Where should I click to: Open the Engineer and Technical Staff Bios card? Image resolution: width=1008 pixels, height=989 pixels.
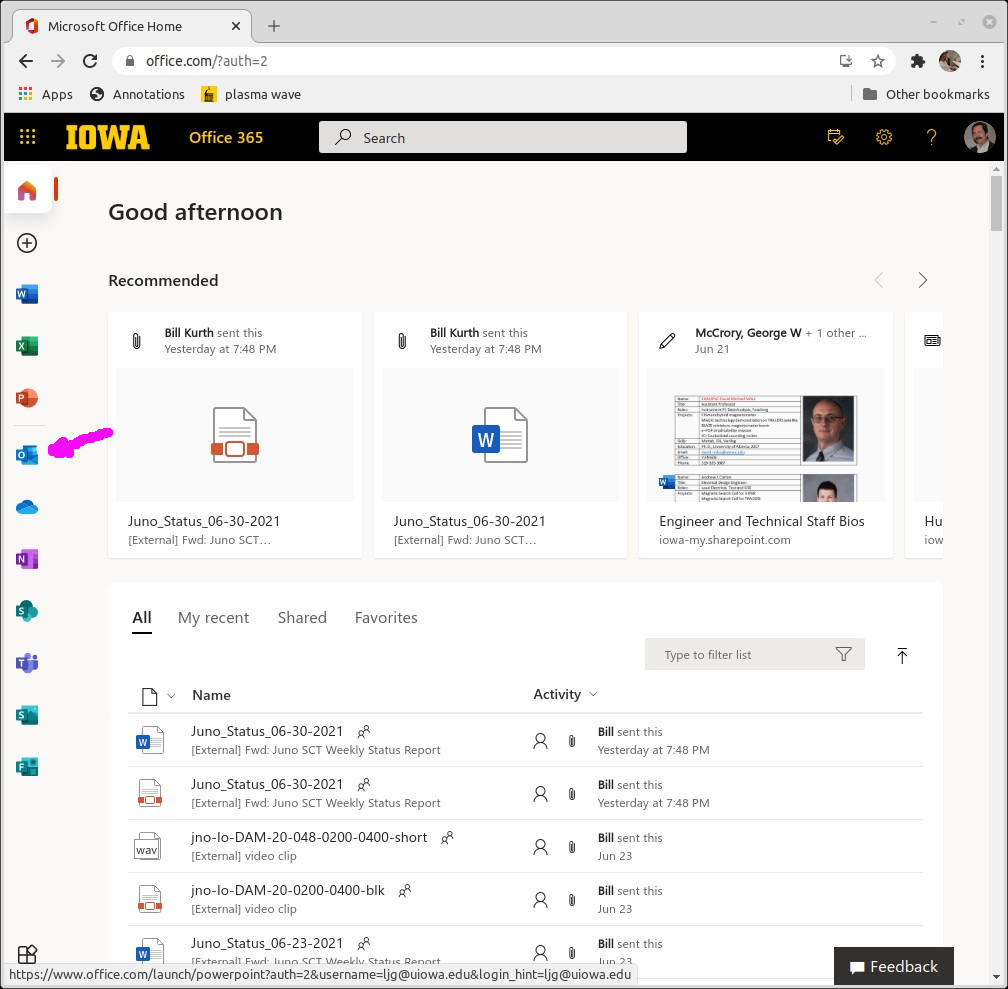765,435
